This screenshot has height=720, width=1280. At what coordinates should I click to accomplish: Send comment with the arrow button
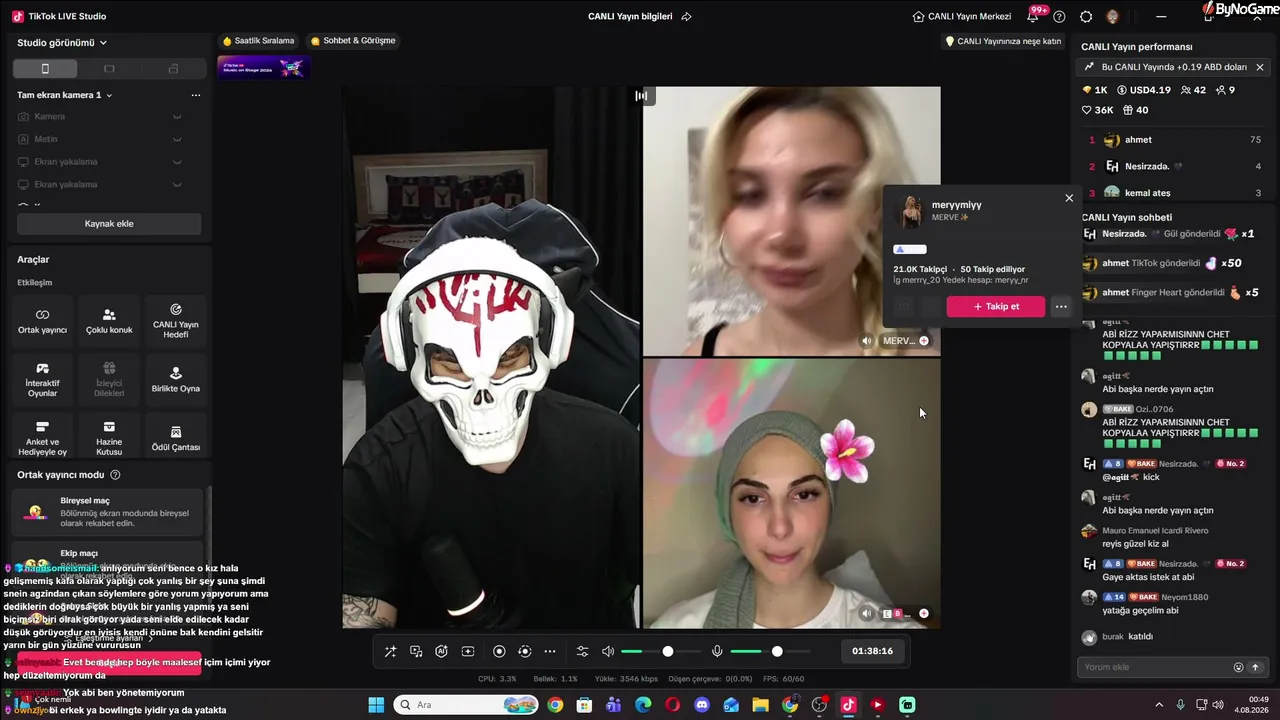pyautogui.click(x=1255, y=667)
